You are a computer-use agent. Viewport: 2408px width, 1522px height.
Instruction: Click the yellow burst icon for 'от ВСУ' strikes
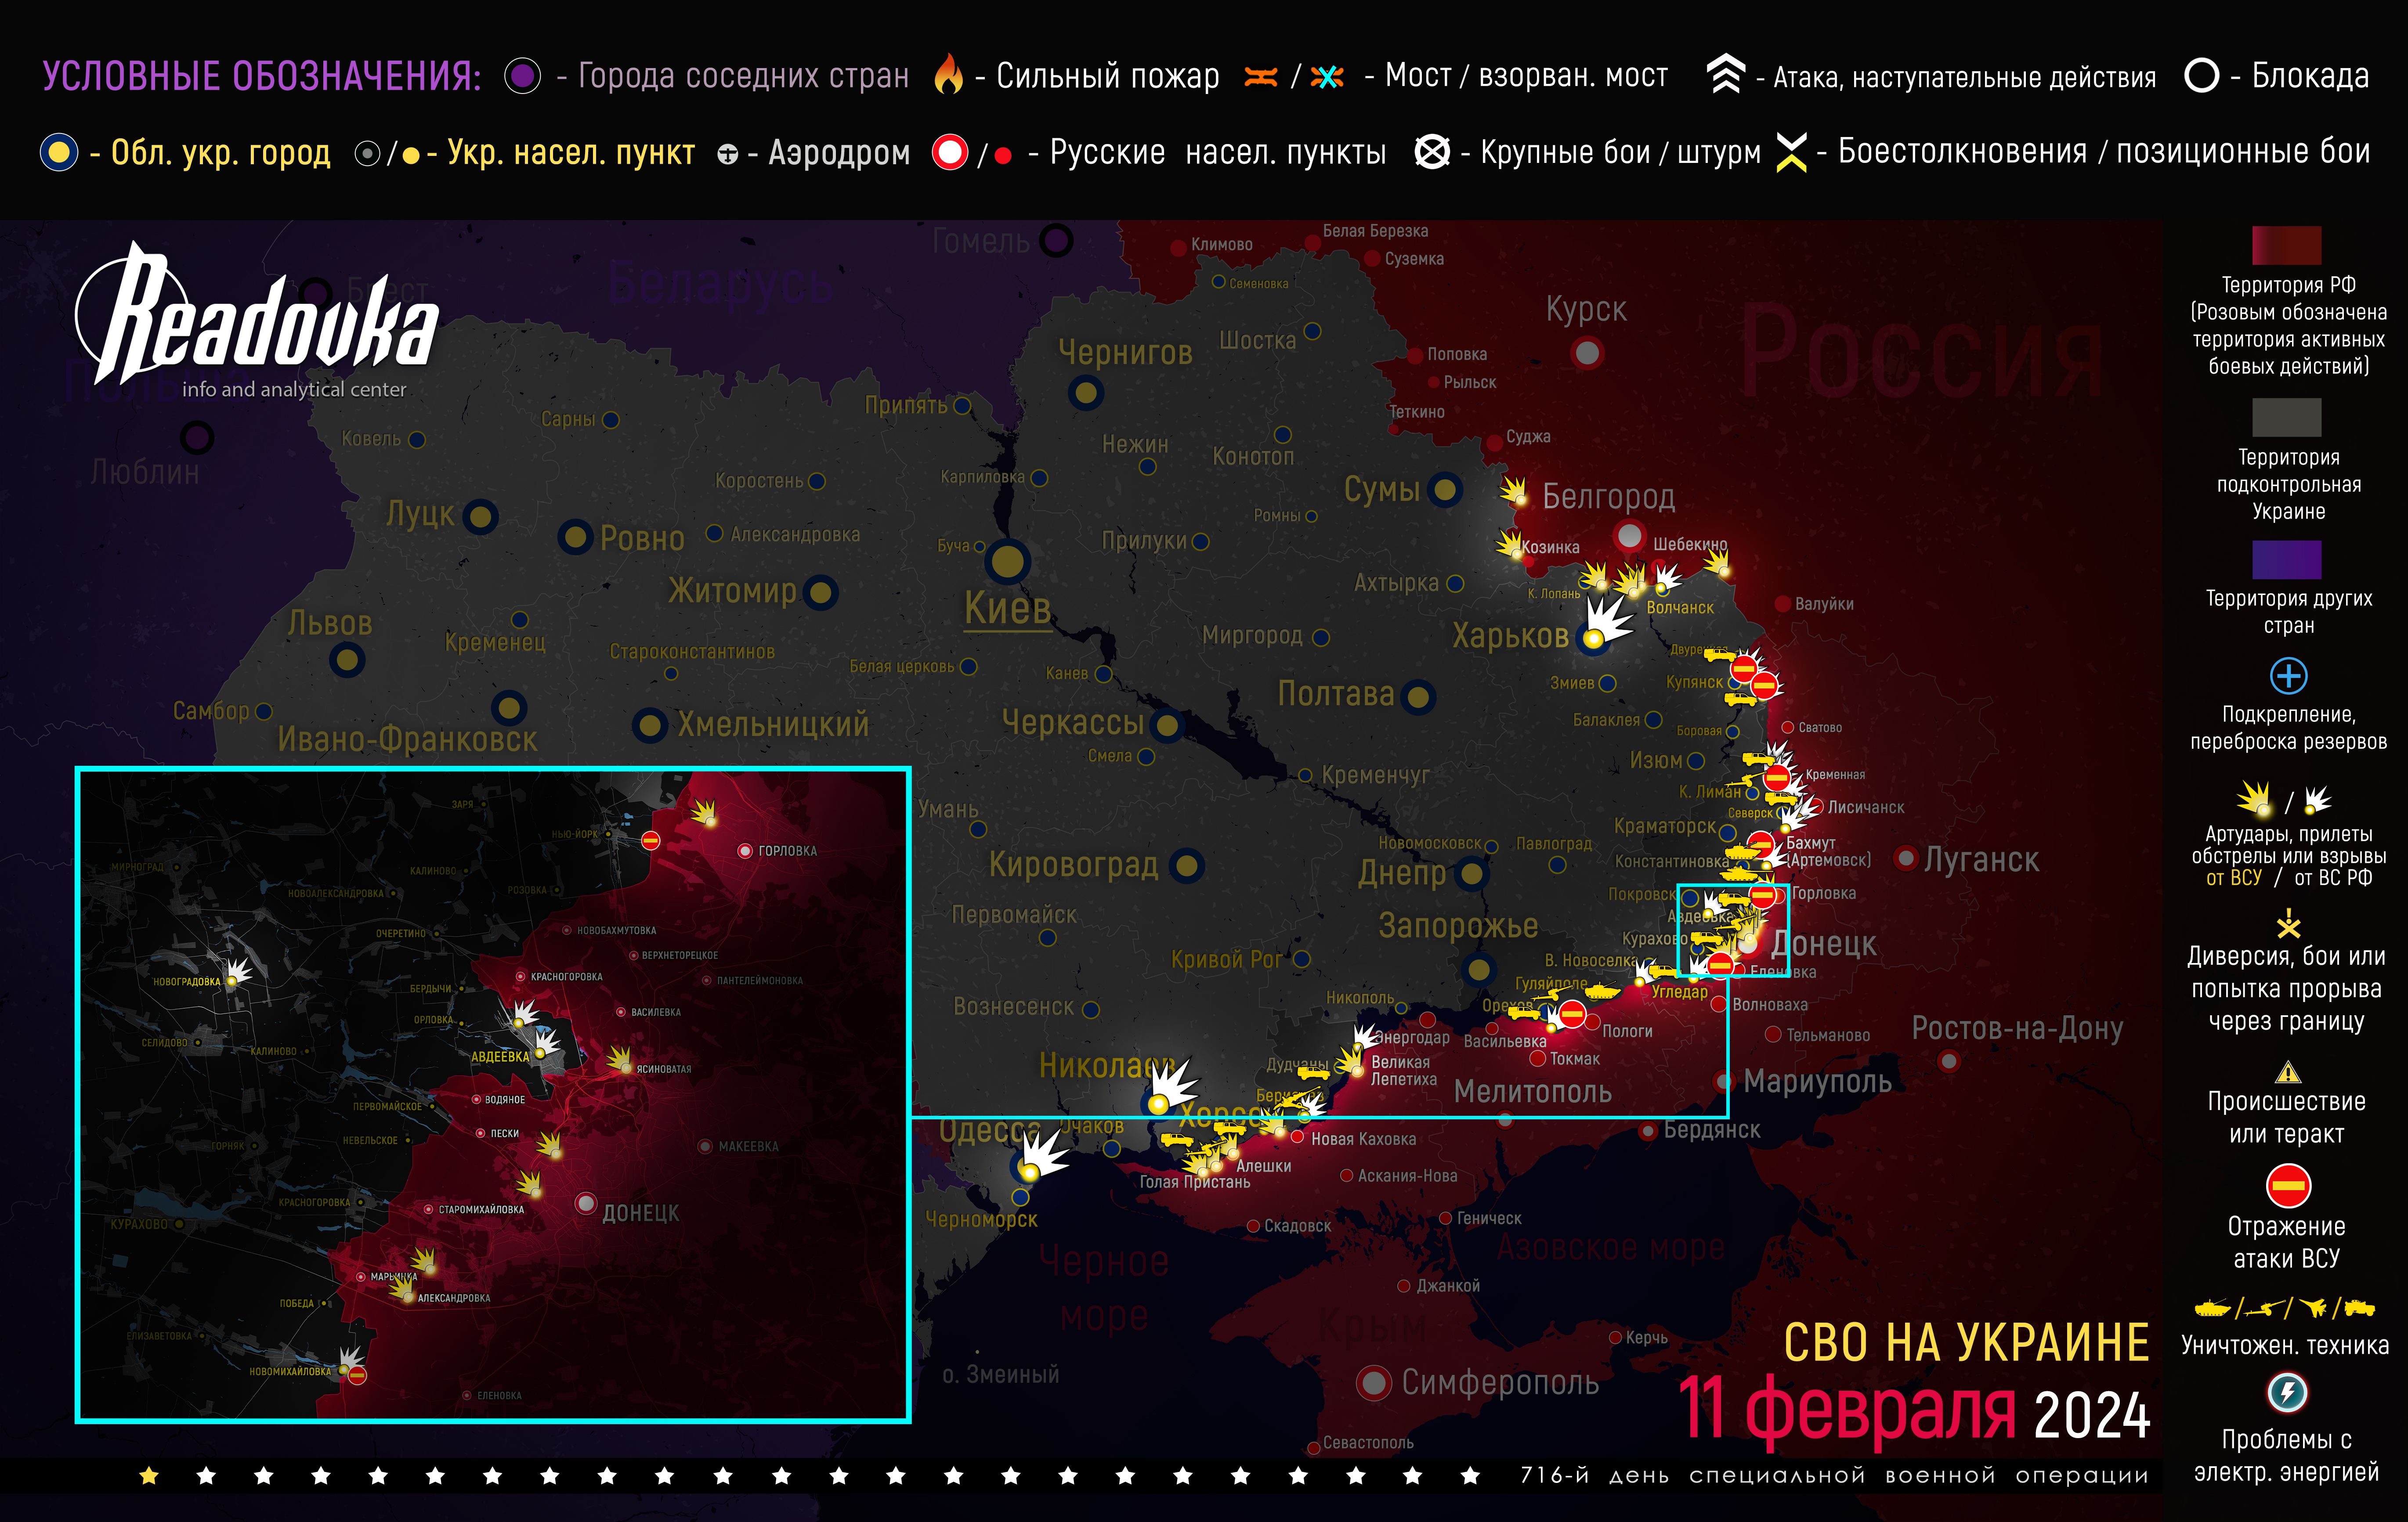(x=2255, y=799)
